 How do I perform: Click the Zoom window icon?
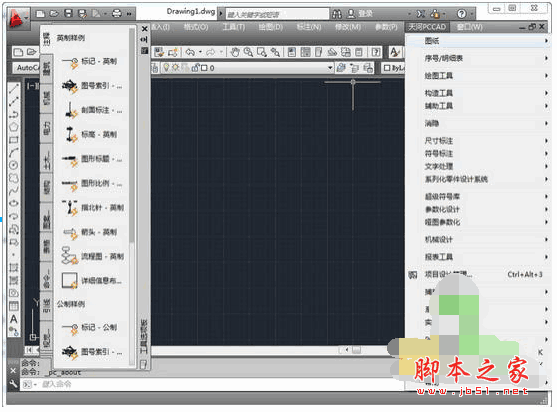coord(262,53)
